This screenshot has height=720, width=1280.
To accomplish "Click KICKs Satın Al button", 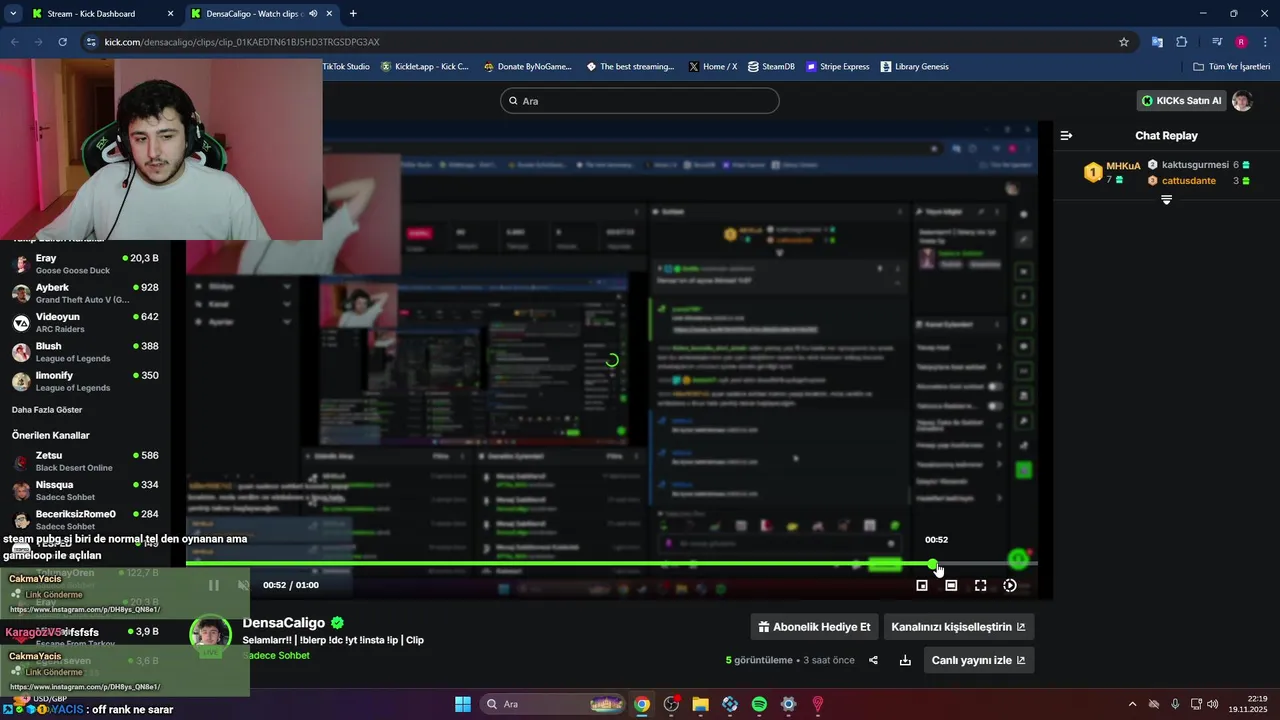I will coord(1181,101).
